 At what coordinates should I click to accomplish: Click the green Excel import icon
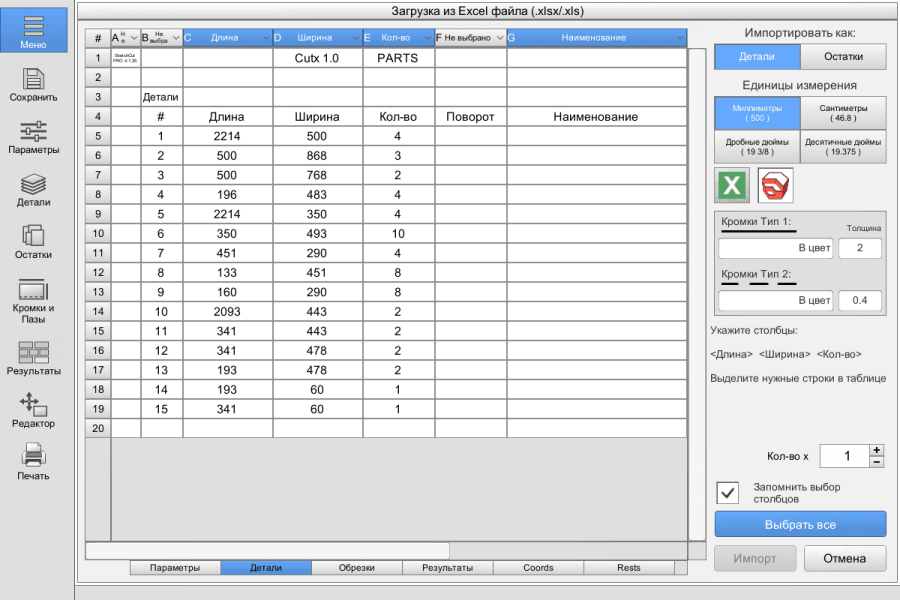point(732,185)
